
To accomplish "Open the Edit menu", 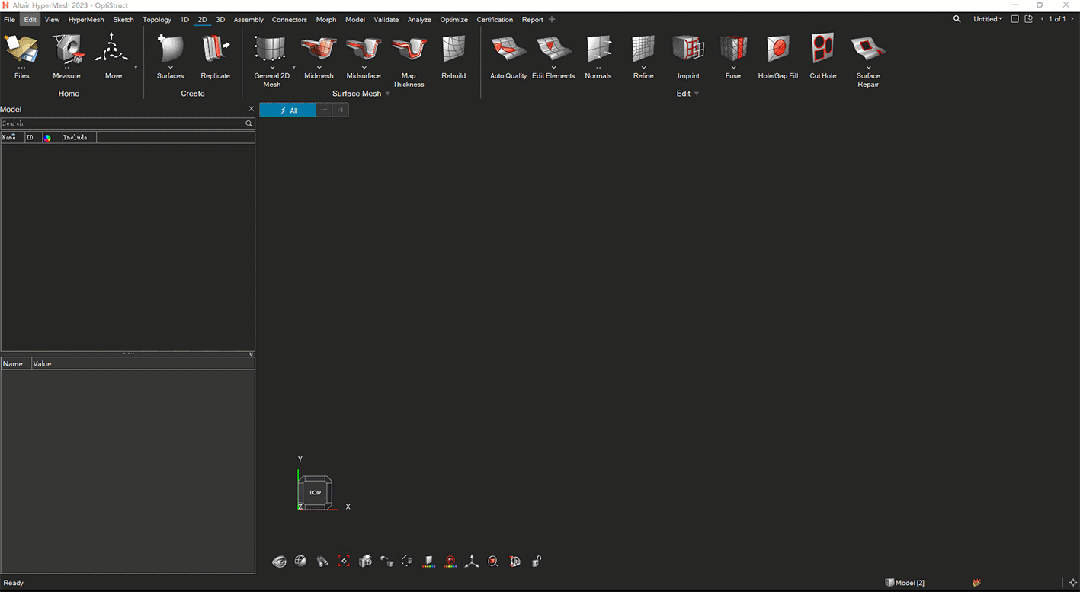I will click(x=30, y=19).
